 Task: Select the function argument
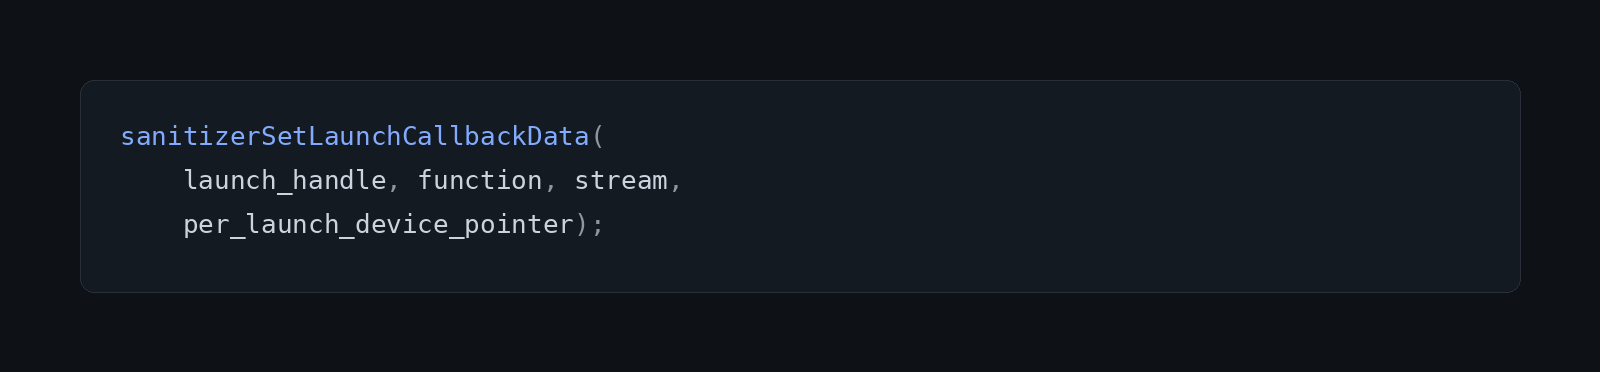[x=480, y=180]
